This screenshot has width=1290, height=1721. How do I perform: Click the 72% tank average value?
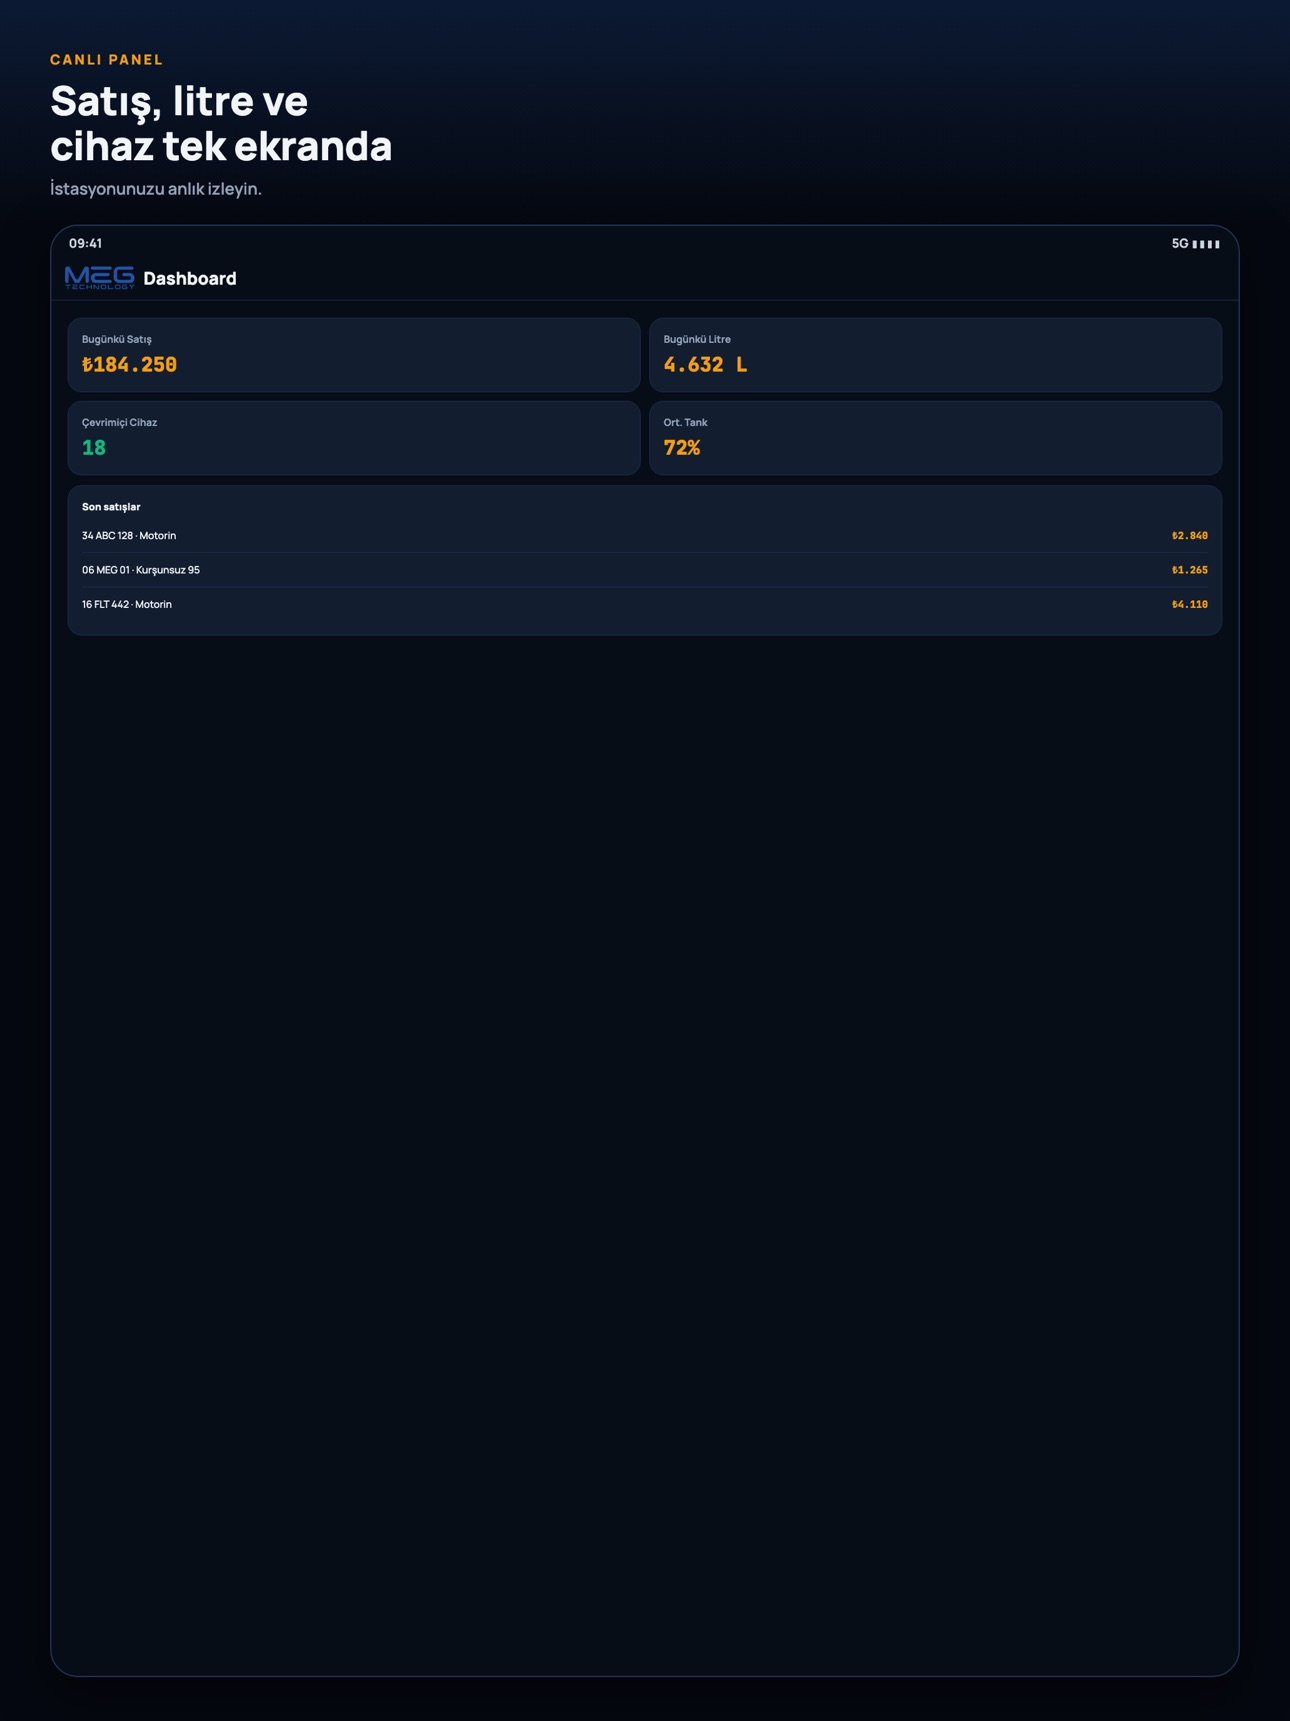click(682, 448)
